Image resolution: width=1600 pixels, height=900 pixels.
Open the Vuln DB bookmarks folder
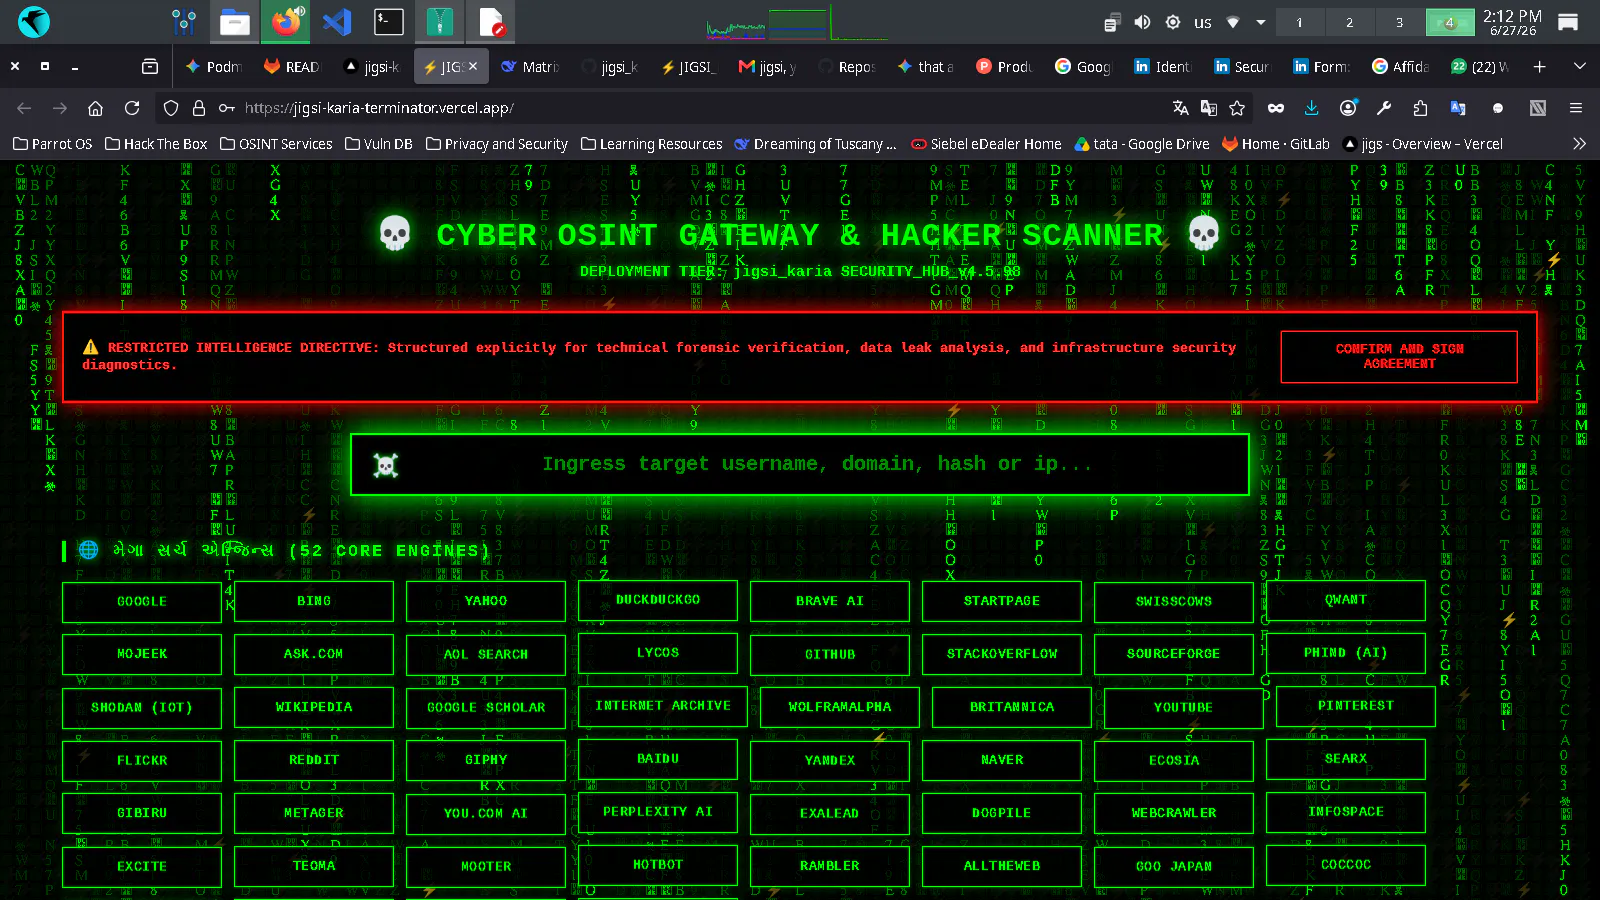[x=379, y=144]
